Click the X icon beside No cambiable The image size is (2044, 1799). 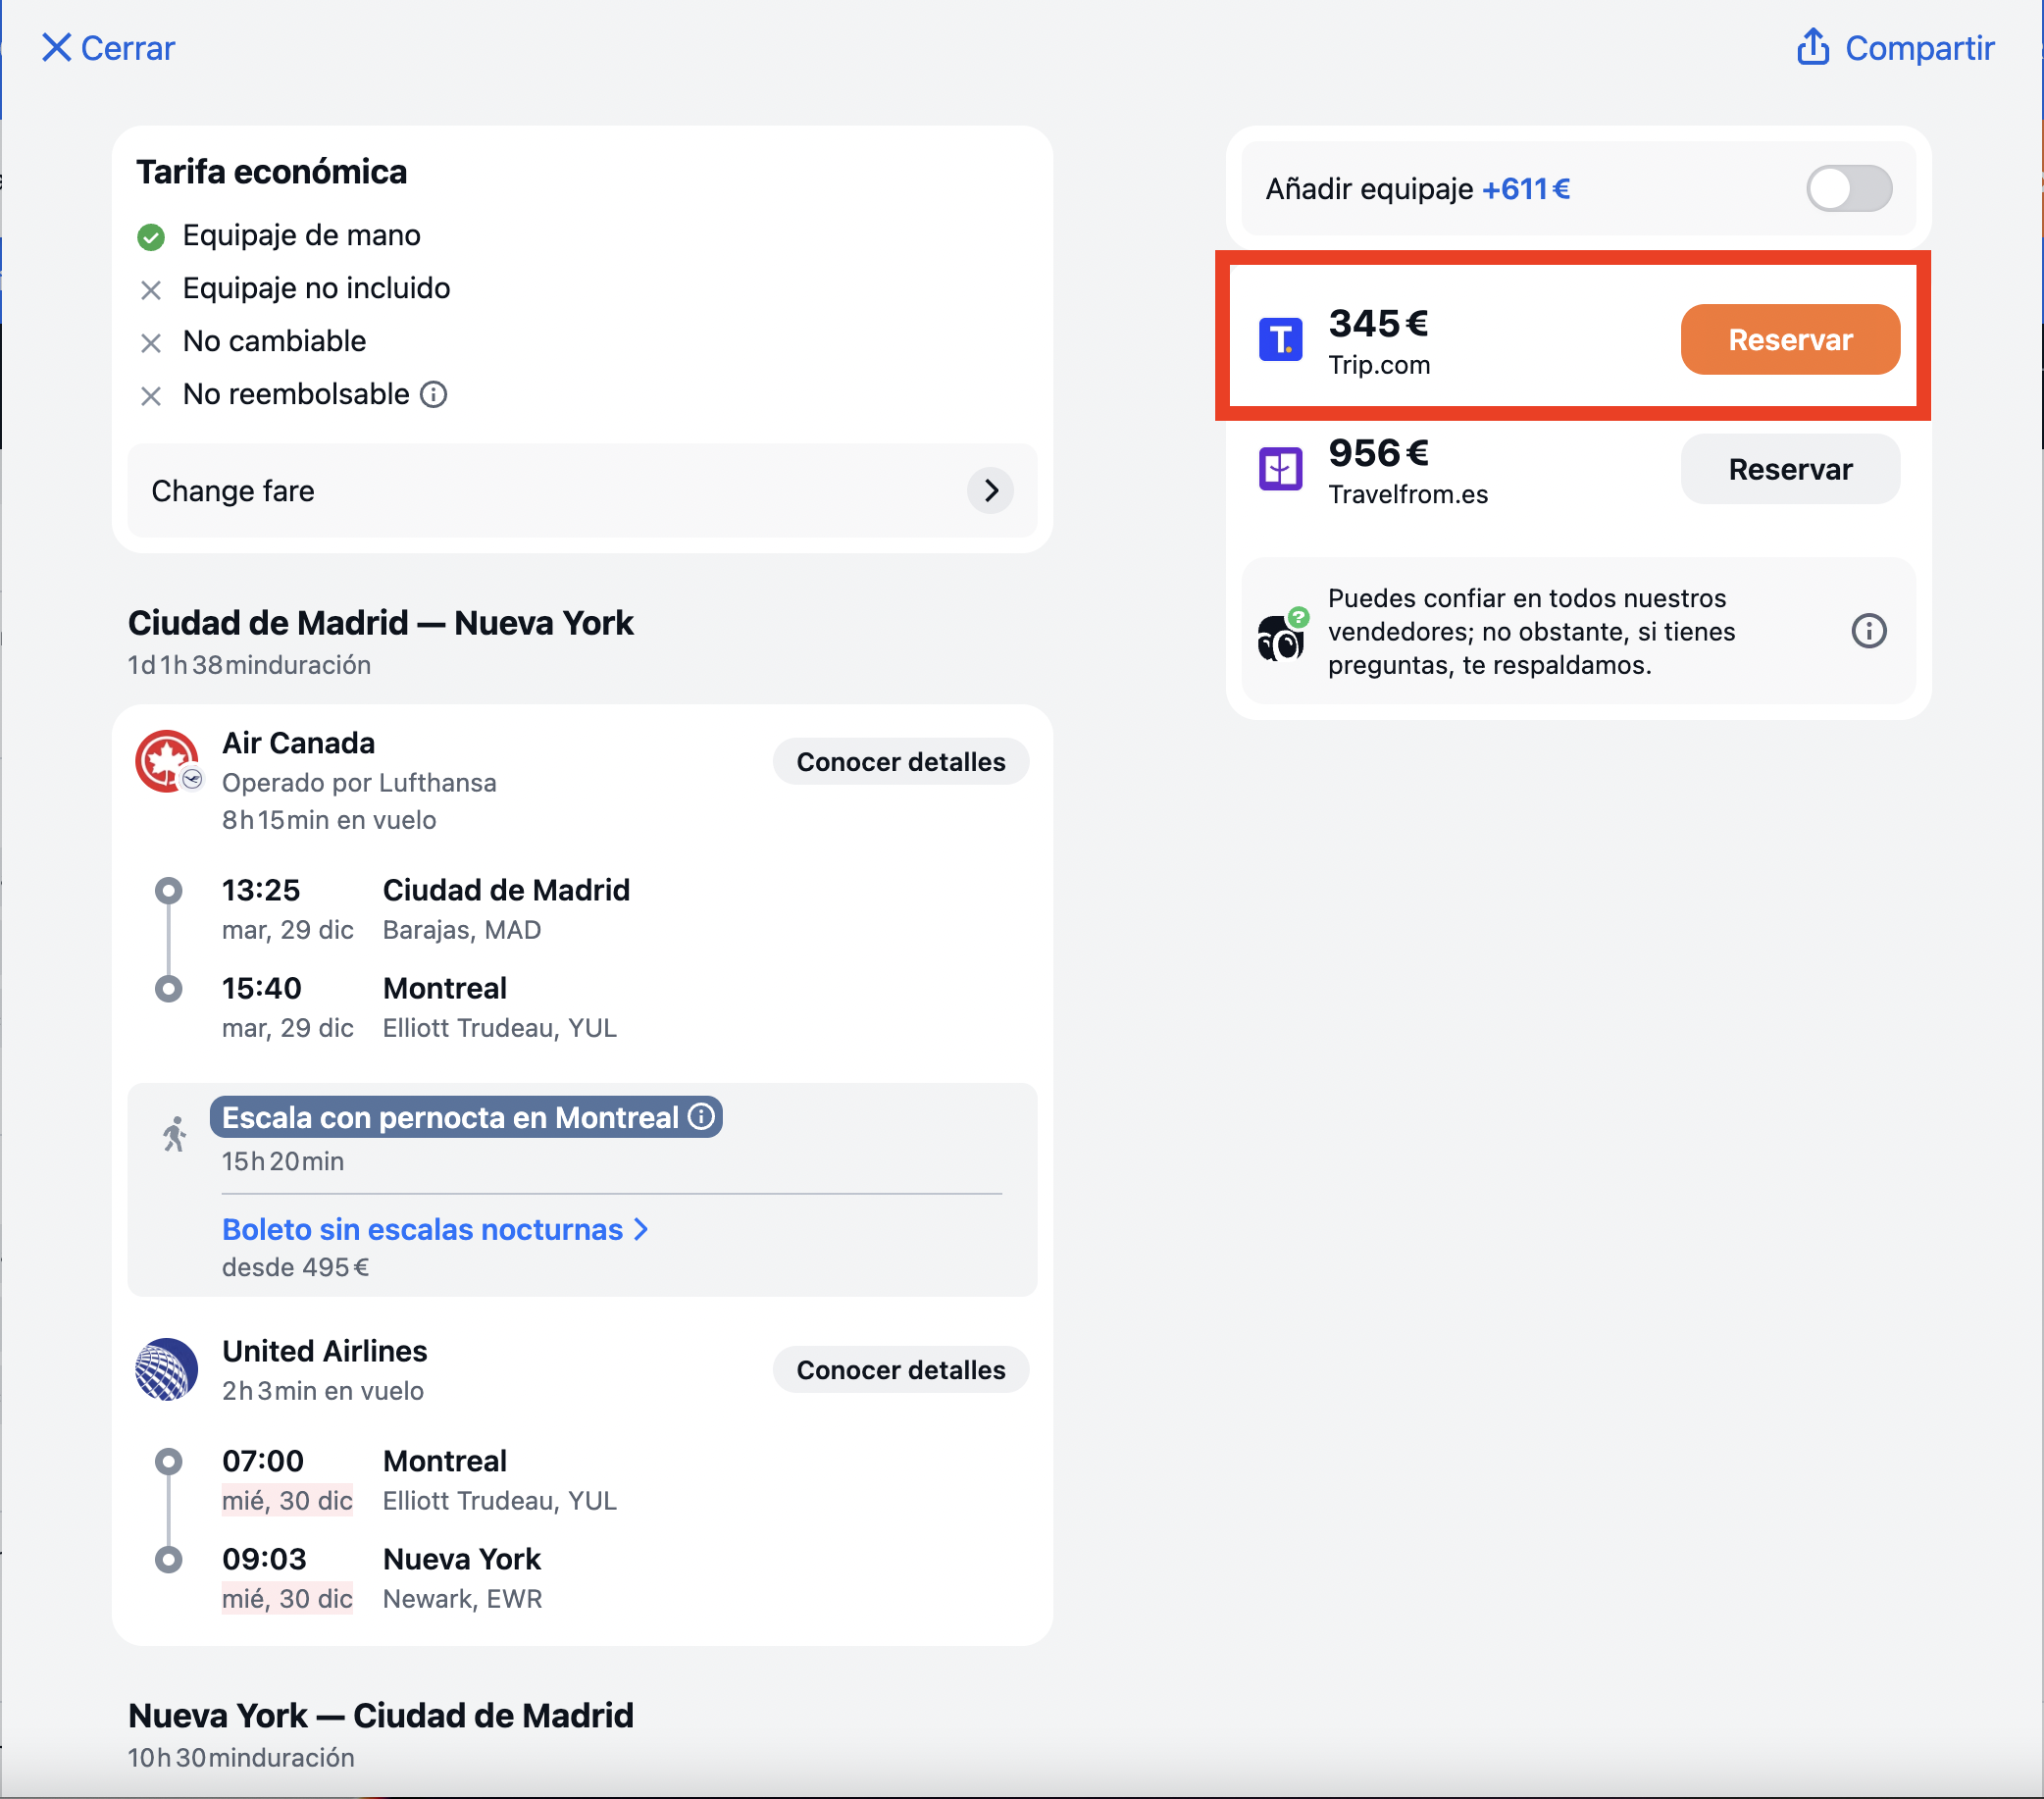pos(151,343)
